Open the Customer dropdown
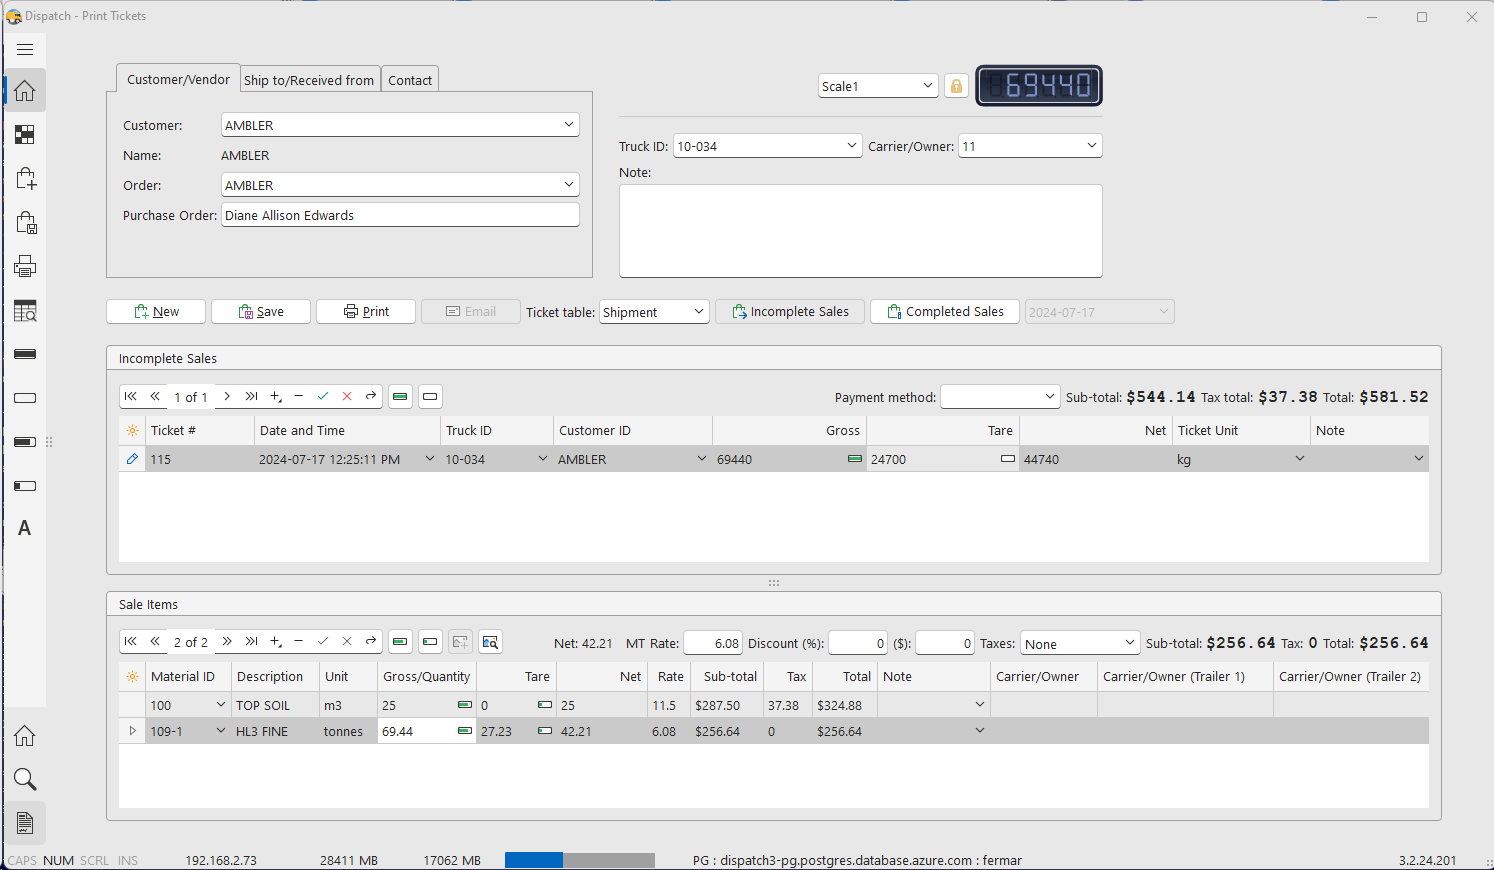 click(568, 125)
